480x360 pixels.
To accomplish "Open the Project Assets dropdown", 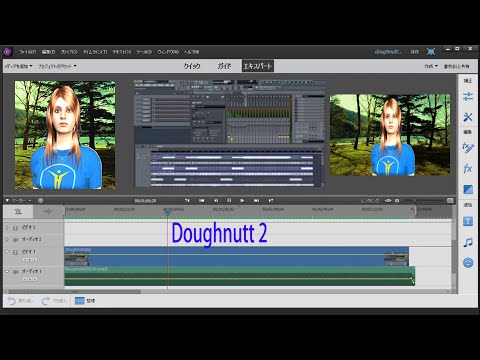I will (x=57, y=66).
